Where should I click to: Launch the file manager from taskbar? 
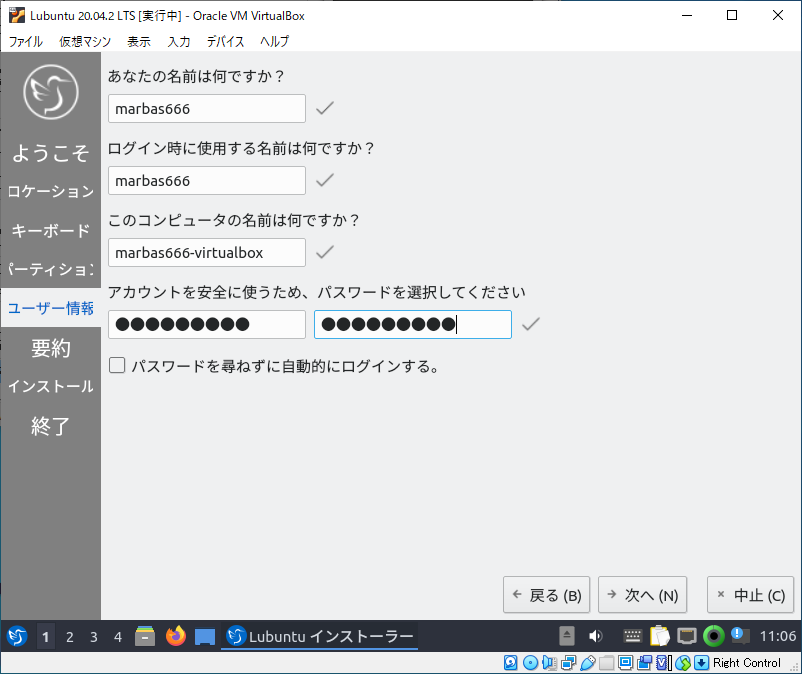click(145, 636)
